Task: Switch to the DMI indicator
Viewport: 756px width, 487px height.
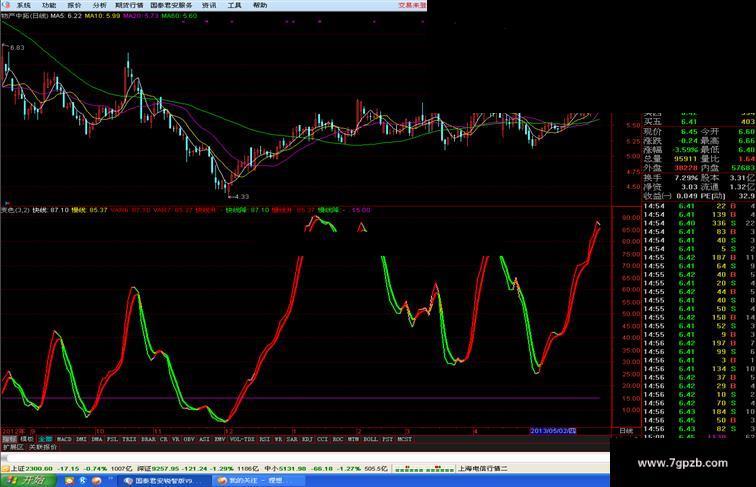Action: click(81, 439)
